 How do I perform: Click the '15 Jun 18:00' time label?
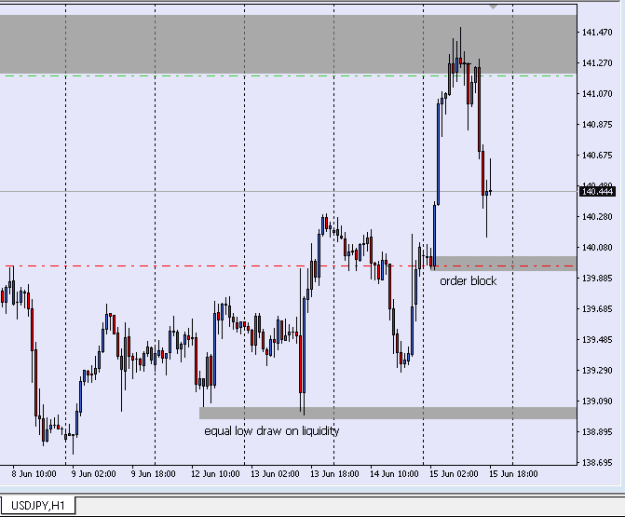pos(513,474)
